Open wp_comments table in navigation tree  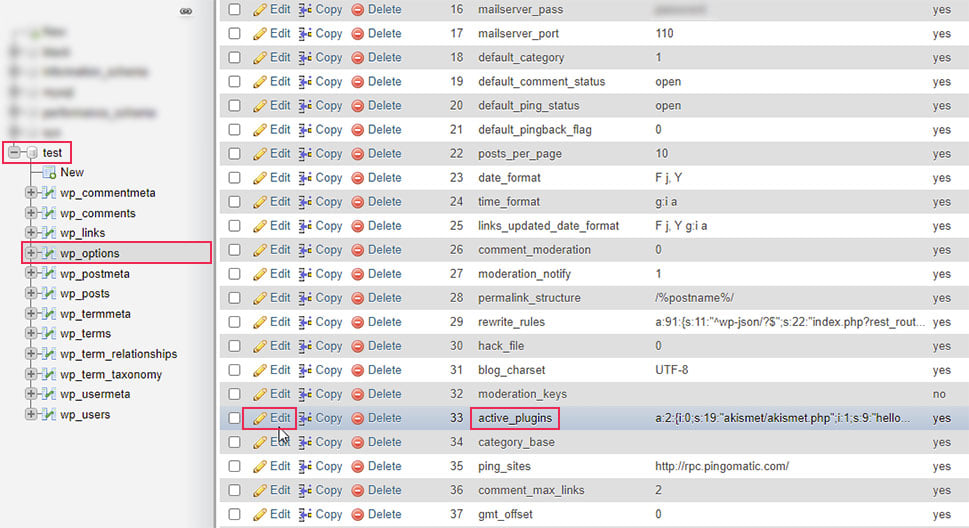(x=98, y=213)
